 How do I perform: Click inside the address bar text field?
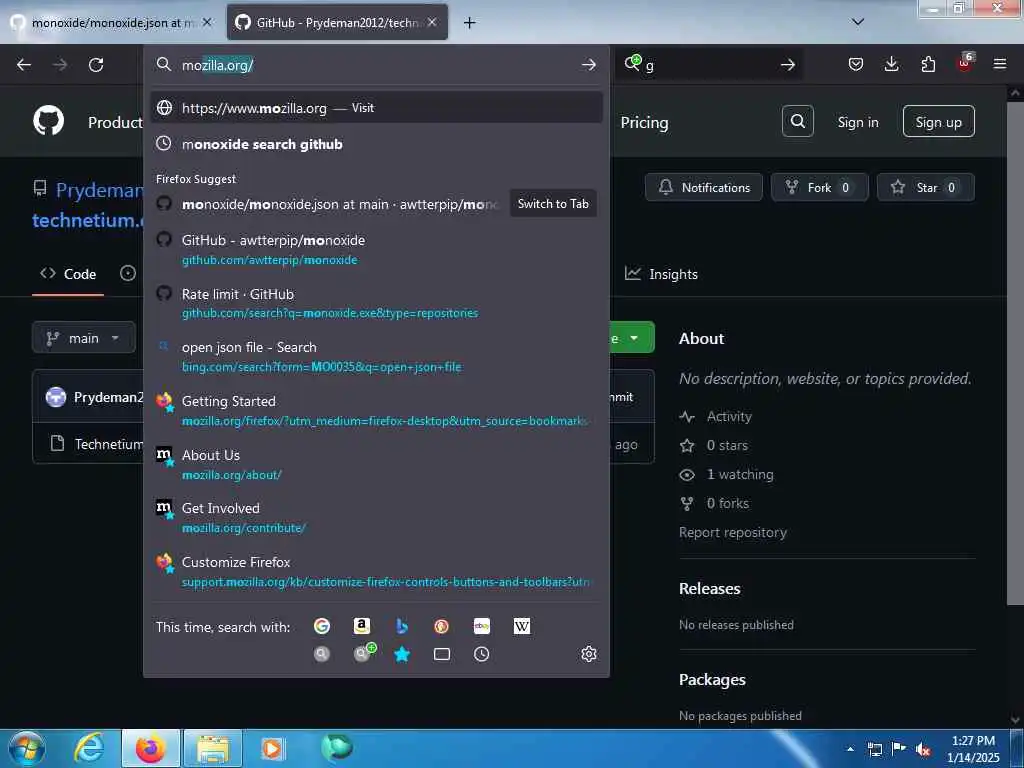[x=377, y=65]
